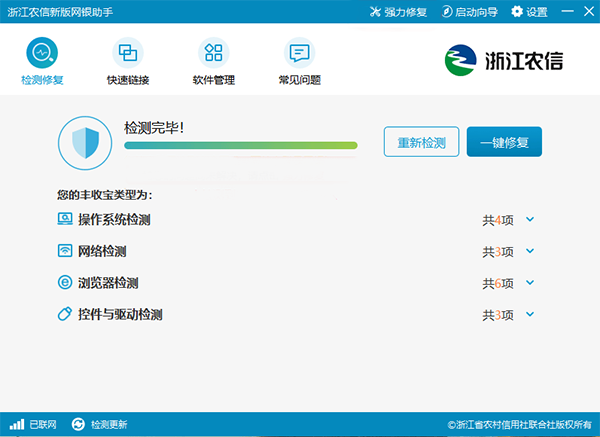Click the 已联网 signal bars icon

[16, 424]
